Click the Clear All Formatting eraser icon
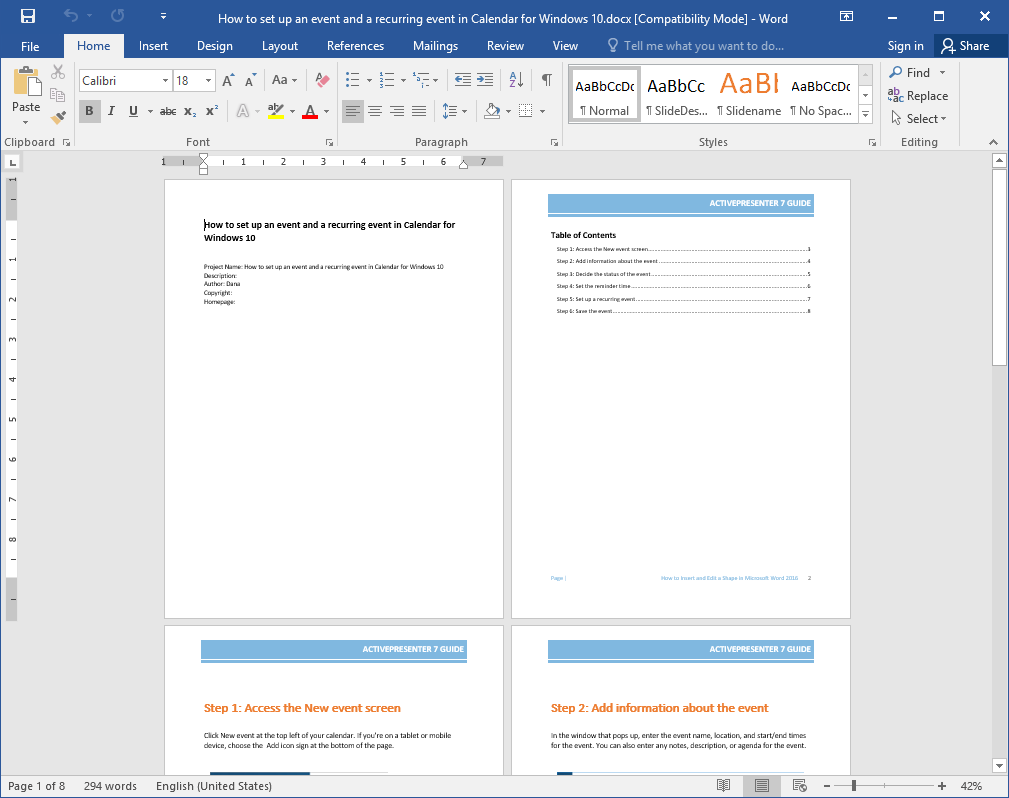Viewport: 1009px width, 798px height. pyautogui.click(x=322, y=80)
